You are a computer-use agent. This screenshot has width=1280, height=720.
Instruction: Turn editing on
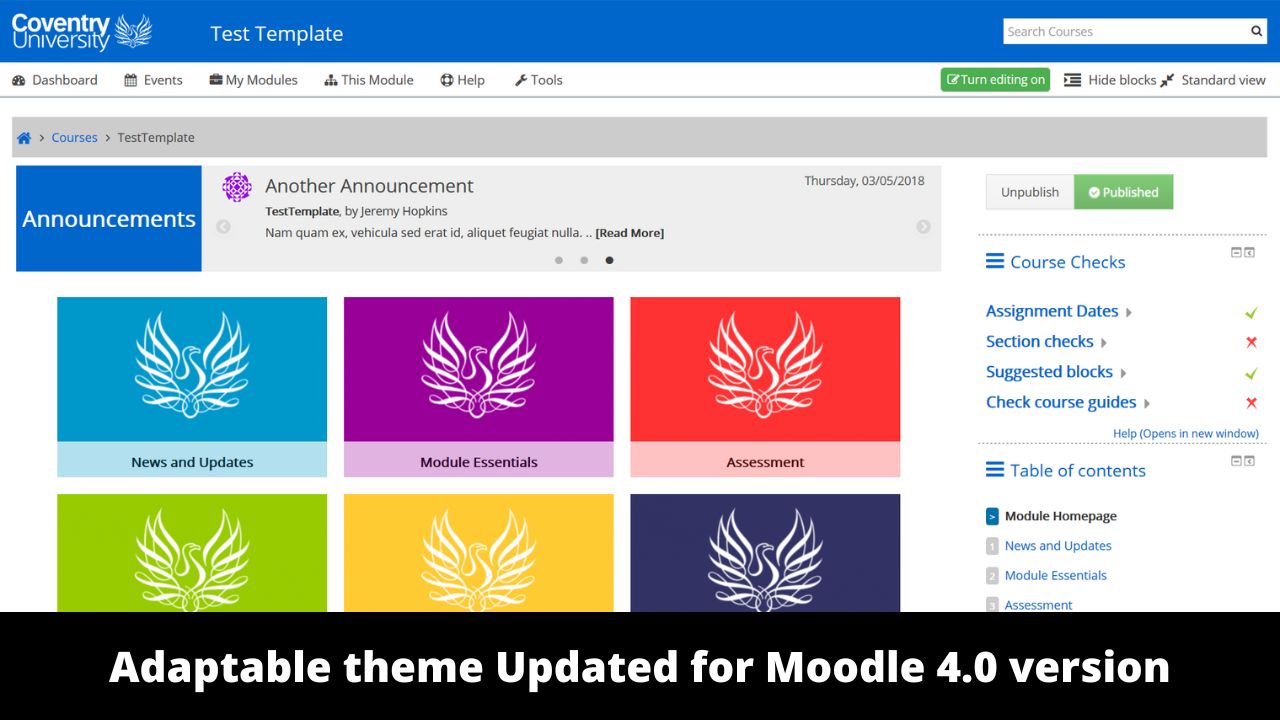click(995, 80)
